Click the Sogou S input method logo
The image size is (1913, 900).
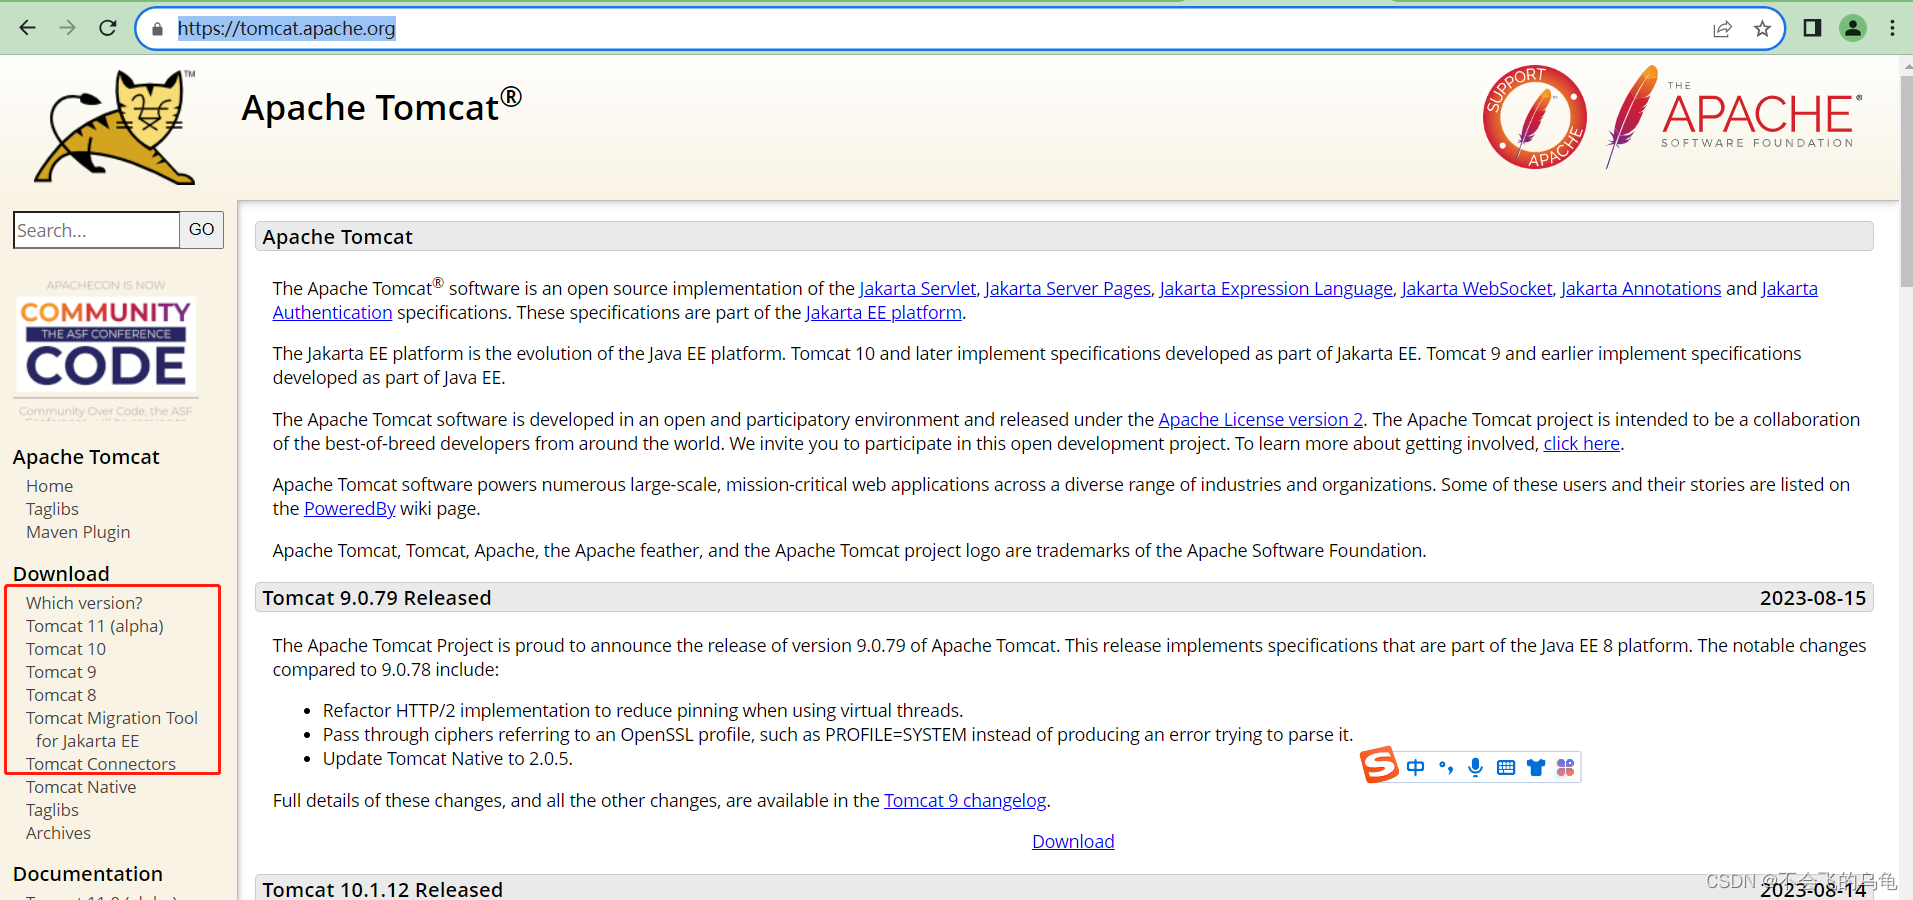[x=1379, y=766]
